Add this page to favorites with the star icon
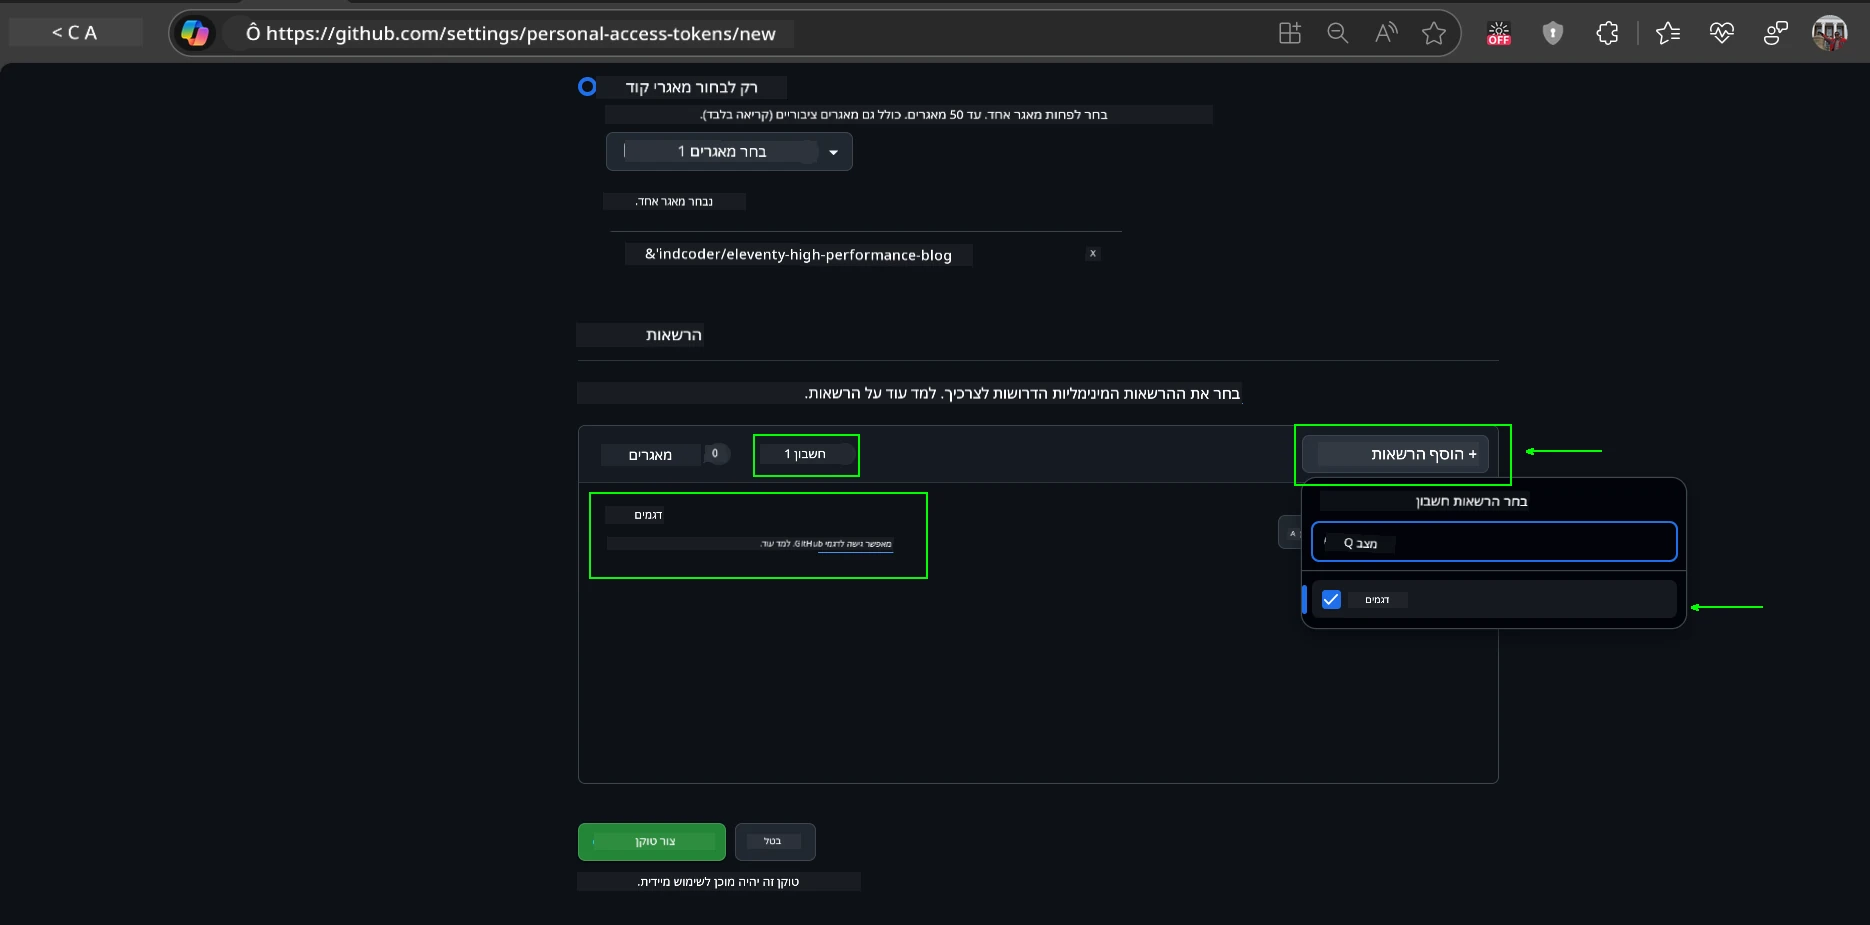This screenshot has width=1870, height=925. (1433, 33)
